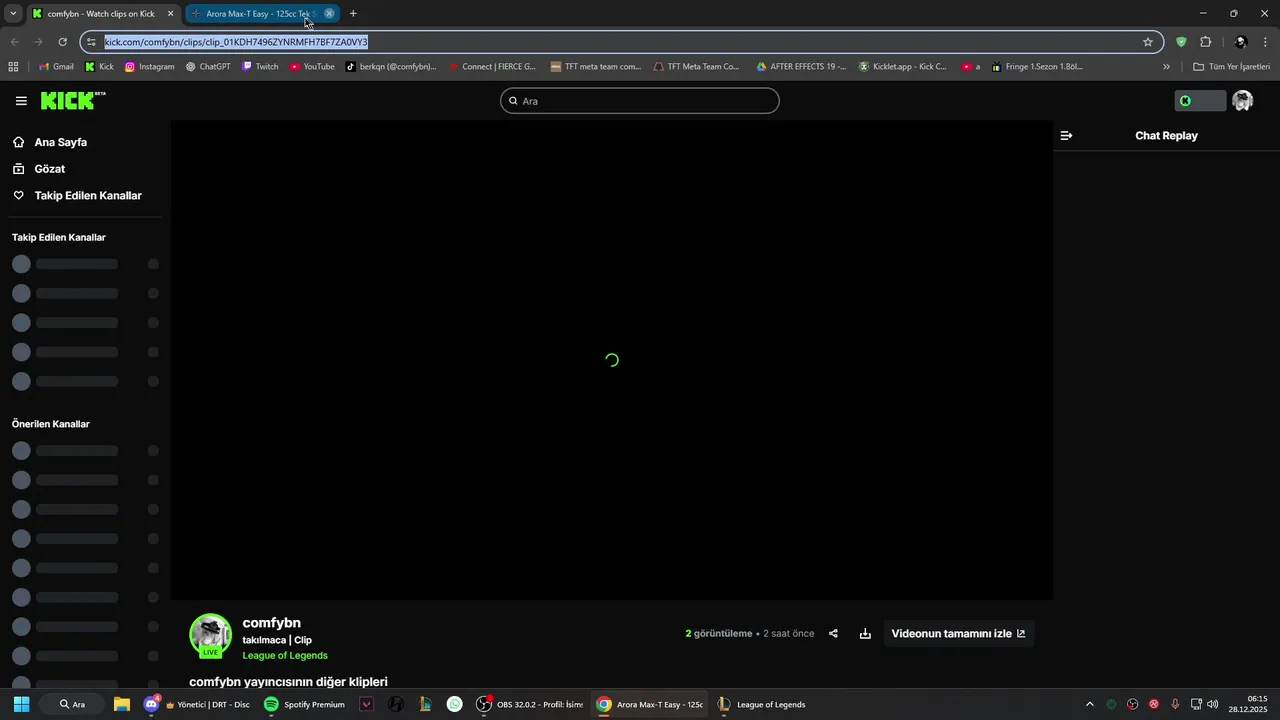
Task: Open Spotify Premium from the taskbar
Action: [304, 704]
